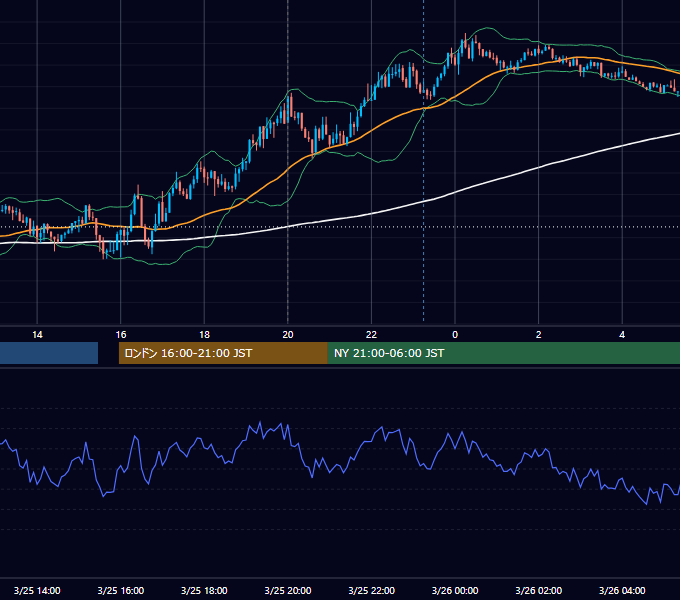Click the 3/25 18:00 date label
Screen dimensions: 680x600
pyautogui.click(x=204, y=590)
